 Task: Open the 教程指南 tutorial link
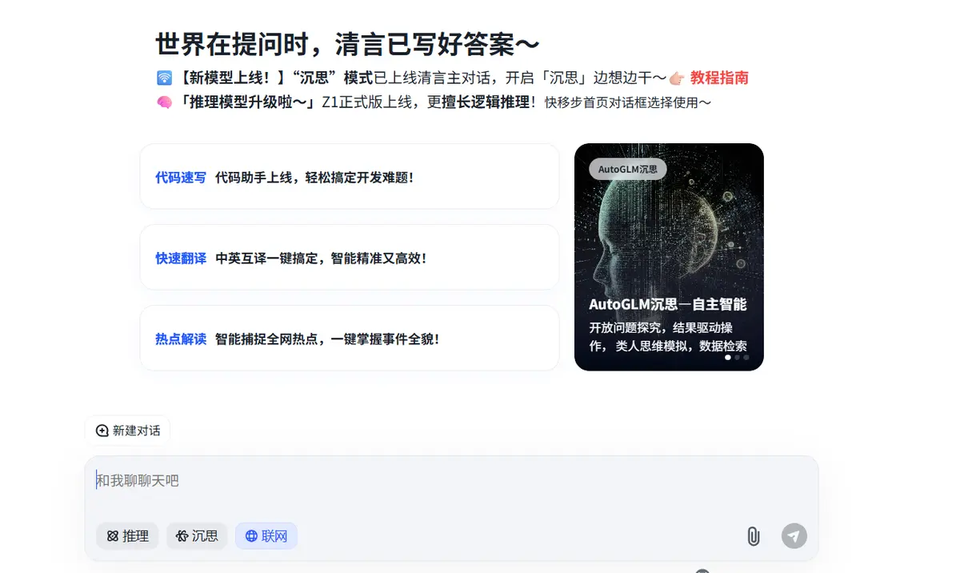coord(719,78)
